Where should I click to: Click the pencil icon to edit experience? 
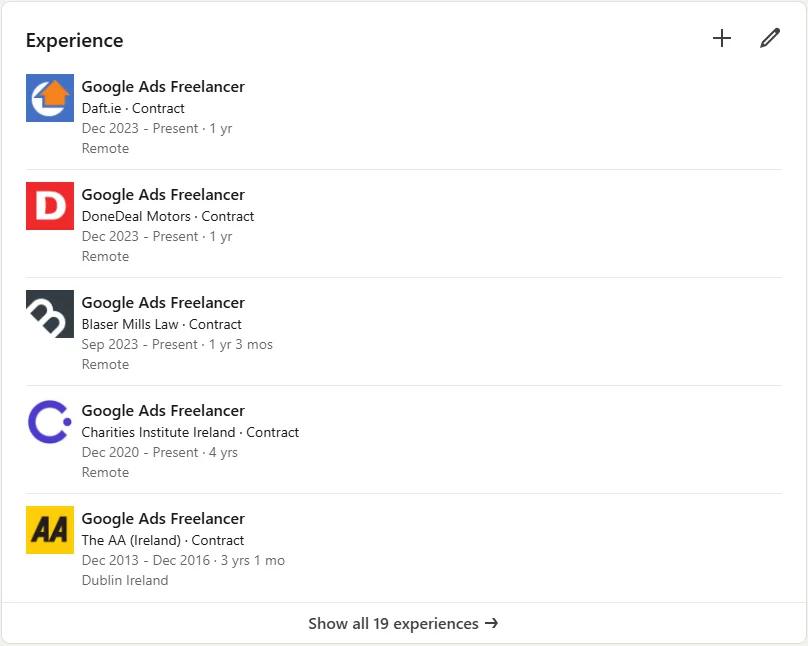770,38
